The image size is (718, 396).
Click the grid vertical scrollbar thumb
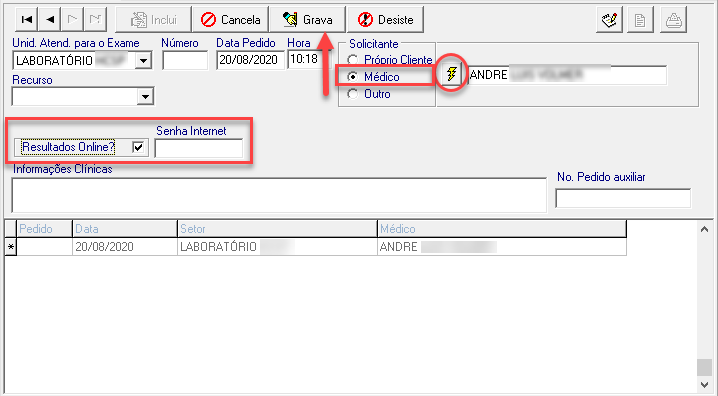pos(704,368)
